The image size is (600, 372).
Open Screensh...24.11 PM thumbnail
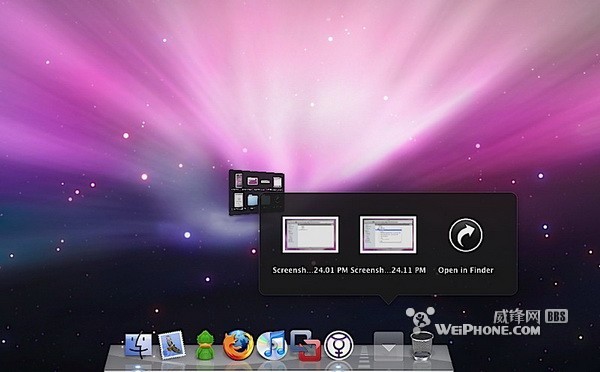tap(388, 235)
